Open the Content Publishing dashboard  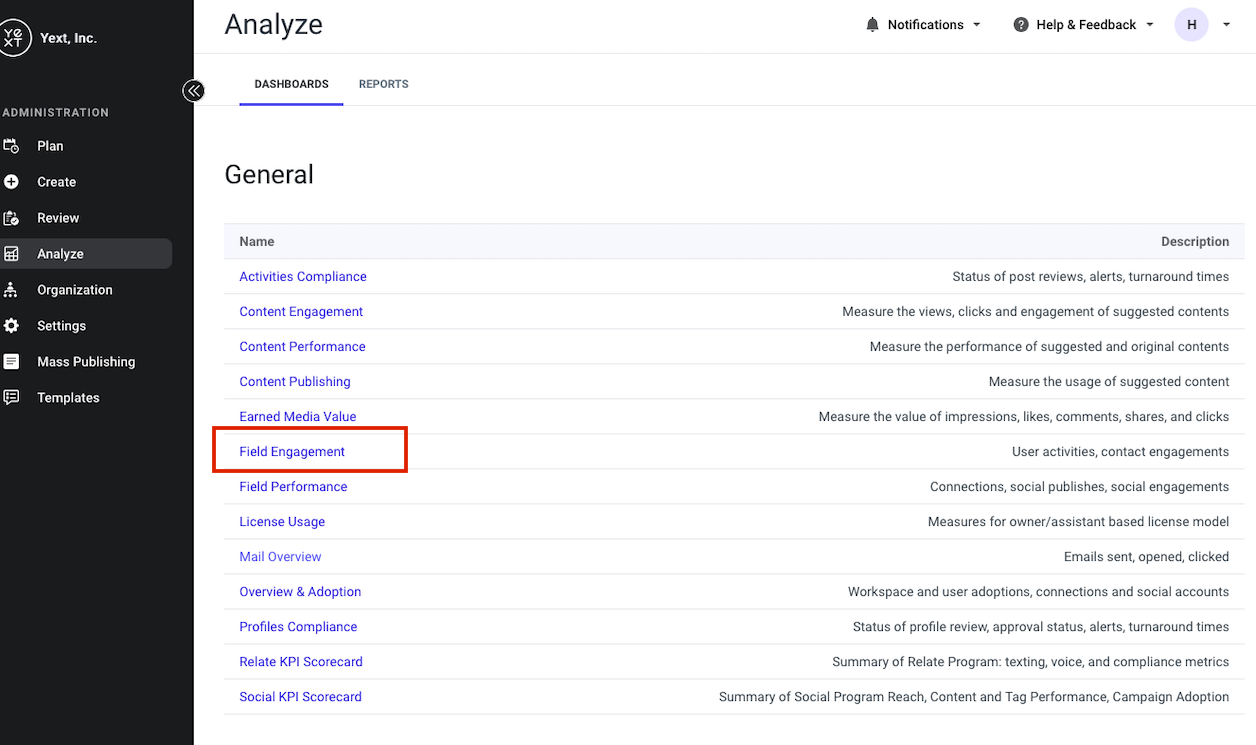click(295, 382)
